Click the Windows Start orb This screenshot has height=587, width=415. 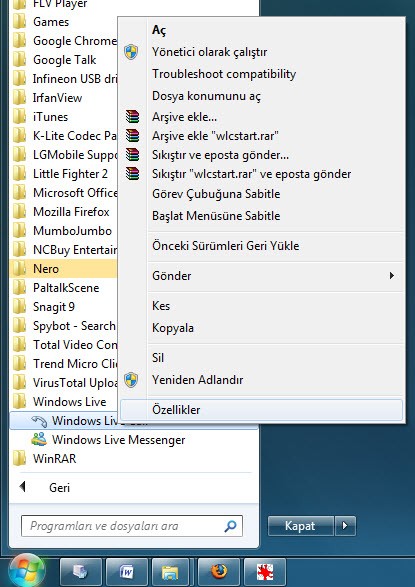point(27,571)
